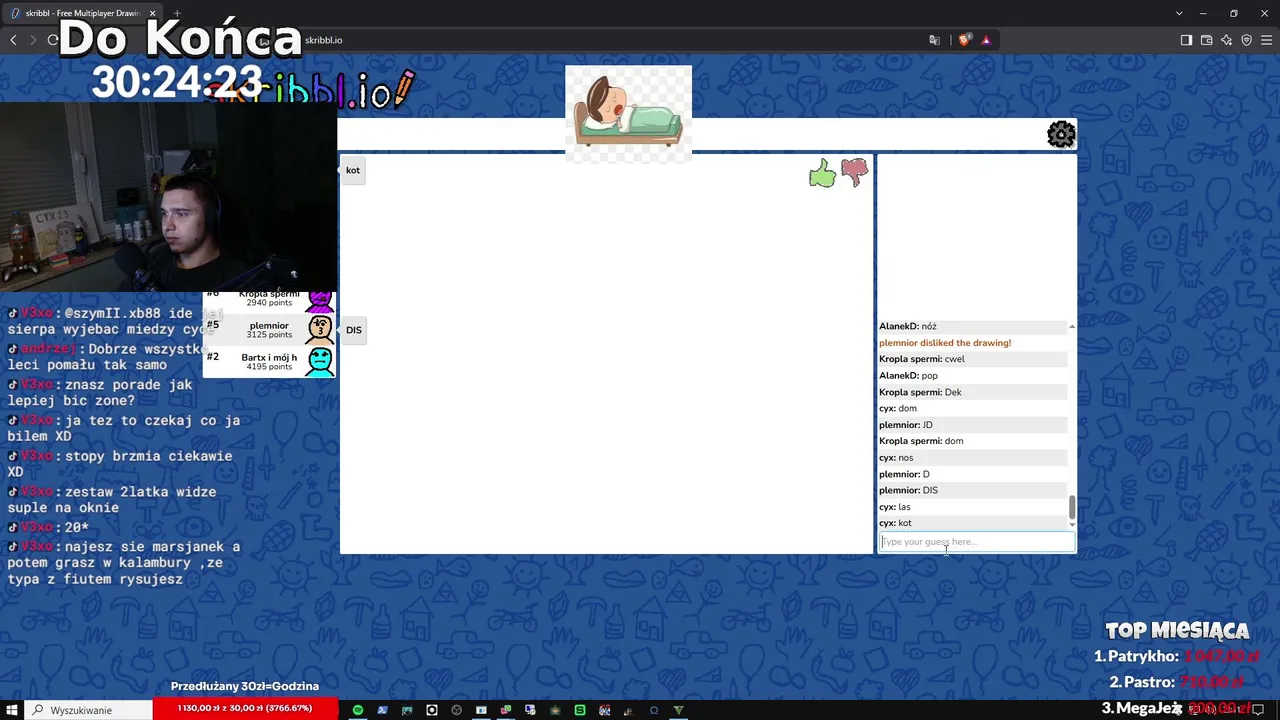The image size is (1280, 720).
Task: Open green V-shaped taskbar app
Action: coord(679,710)
